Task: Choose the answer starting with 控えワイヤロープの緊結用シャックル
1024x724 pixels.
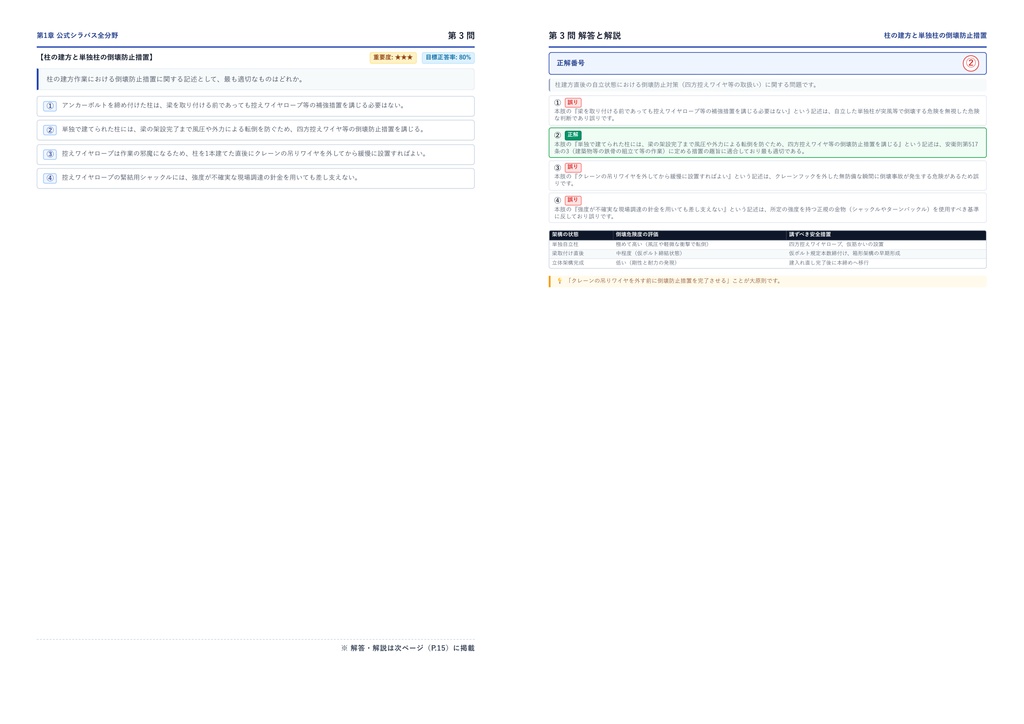Action: click(255, 178)
